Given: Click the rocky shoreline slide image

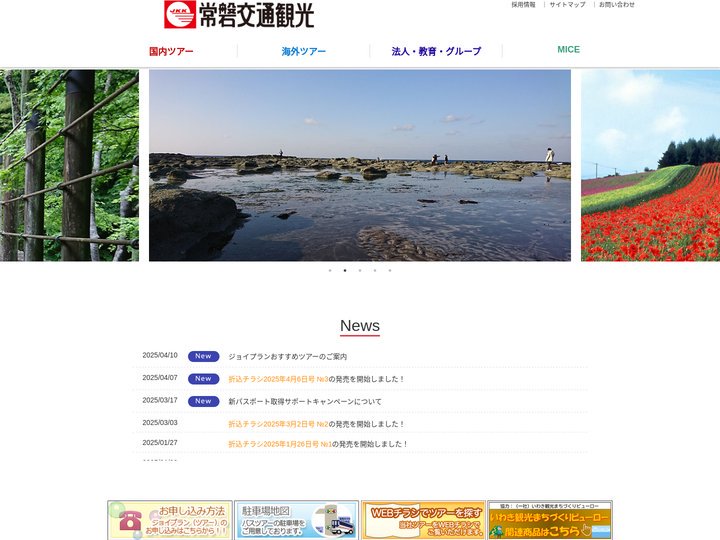Looking at the screenshot, I should point(360,165).
